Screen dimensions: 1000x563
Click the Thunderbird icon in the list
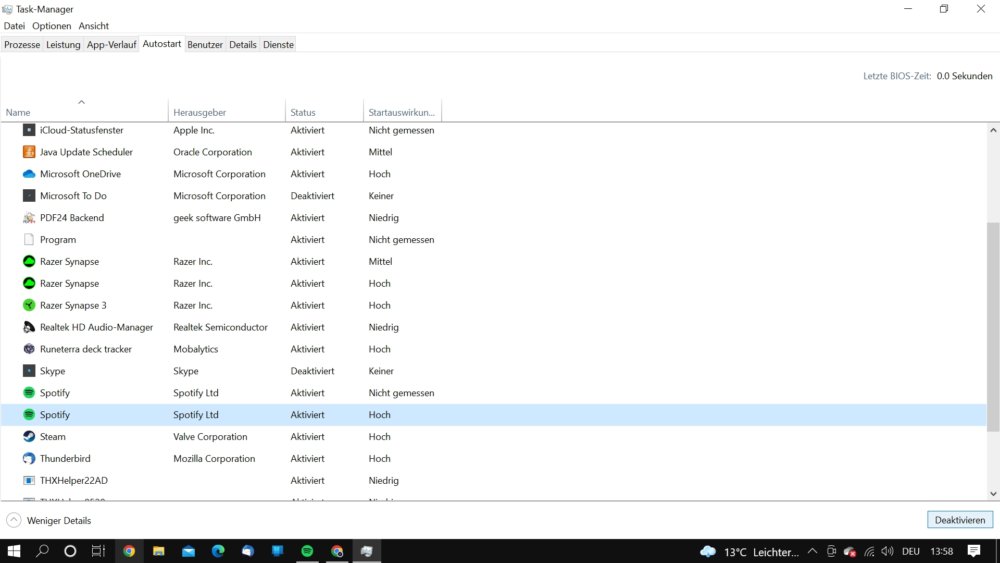[29, 458]
